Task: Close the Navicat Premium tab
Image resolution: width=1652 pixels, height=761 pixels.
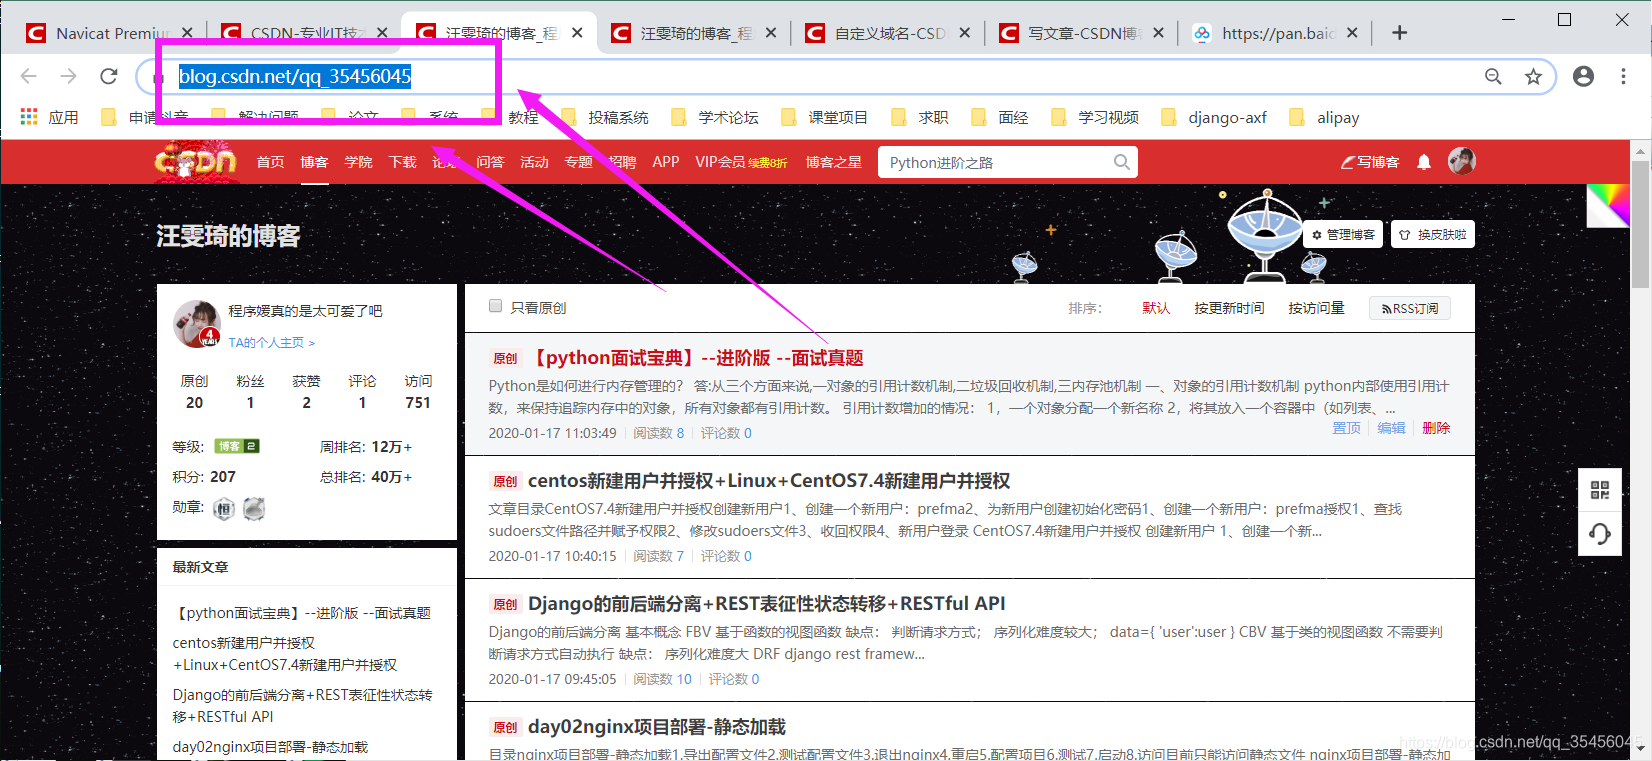Action: 188,33
